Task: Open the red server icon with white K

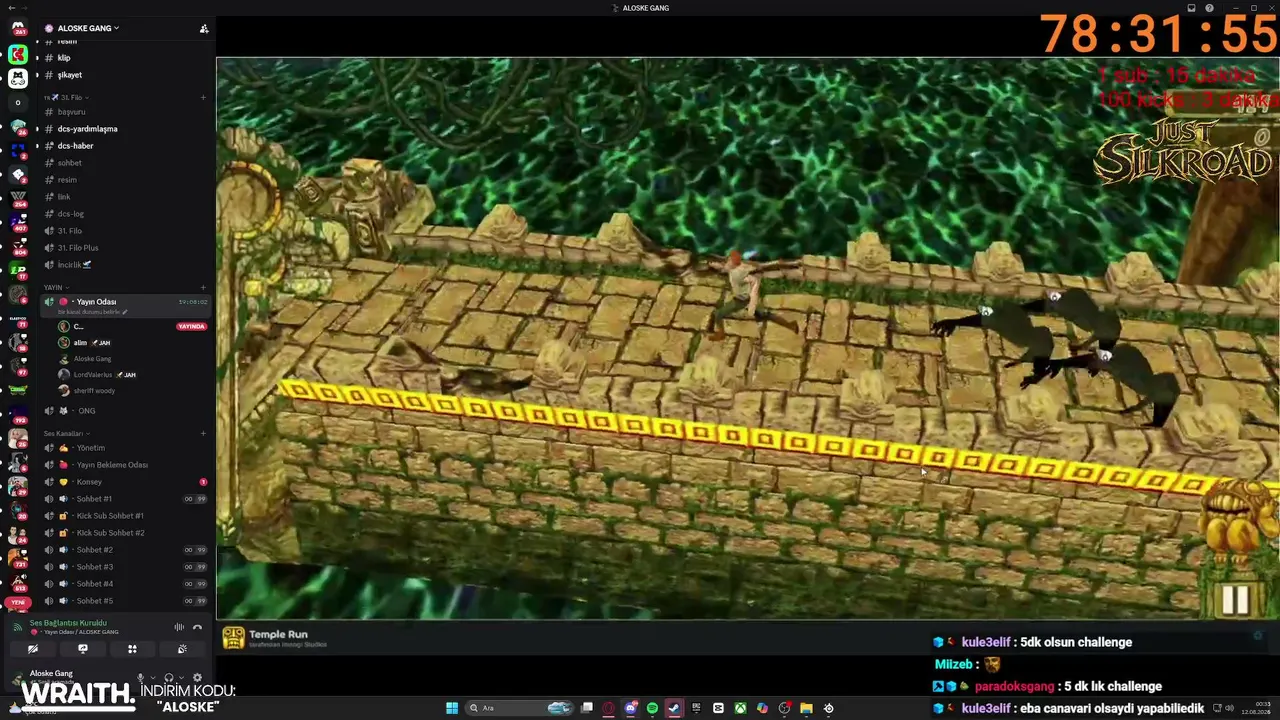Action: (18, 54)
